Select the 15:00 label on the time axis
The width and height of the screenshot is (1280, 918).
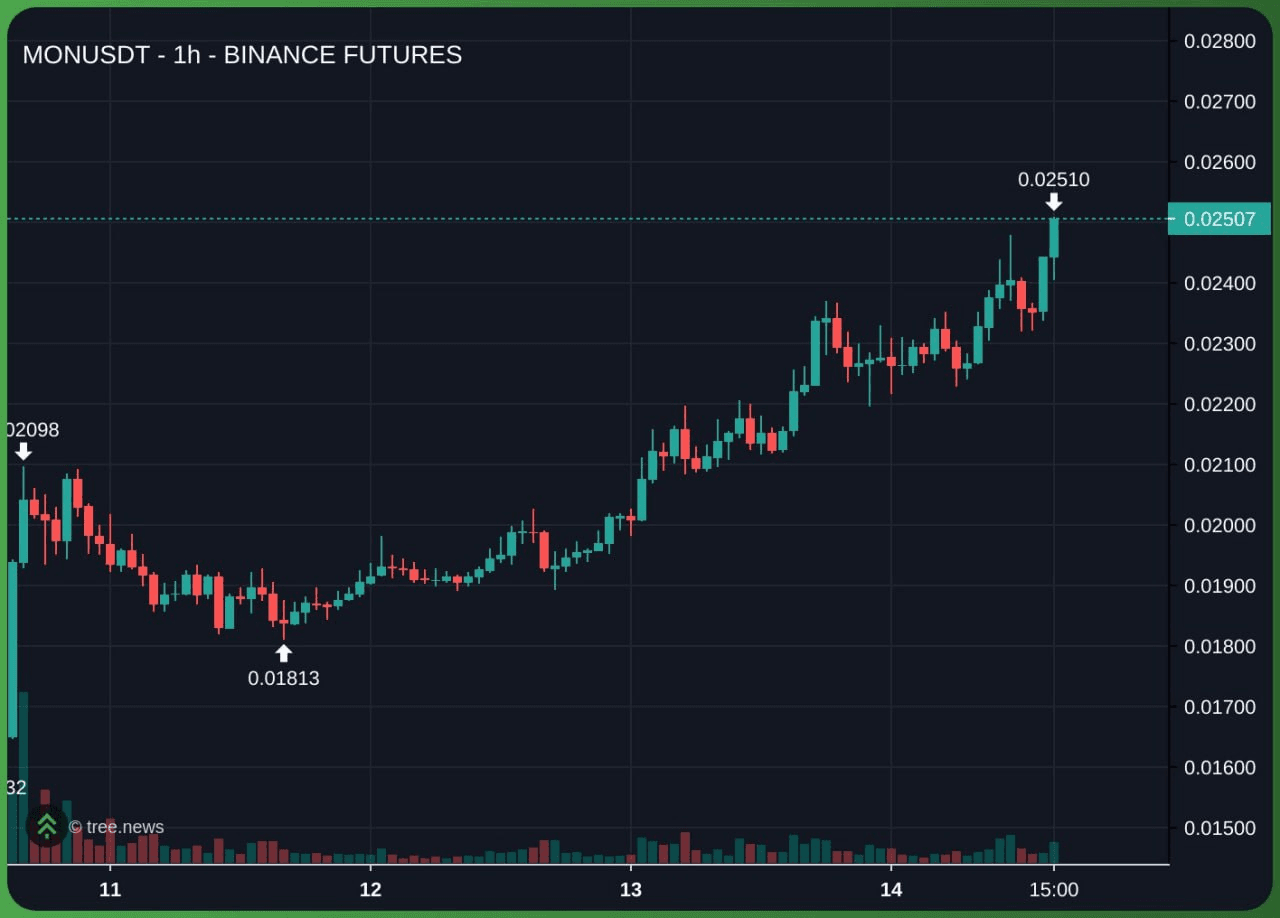click(1053, 890)
